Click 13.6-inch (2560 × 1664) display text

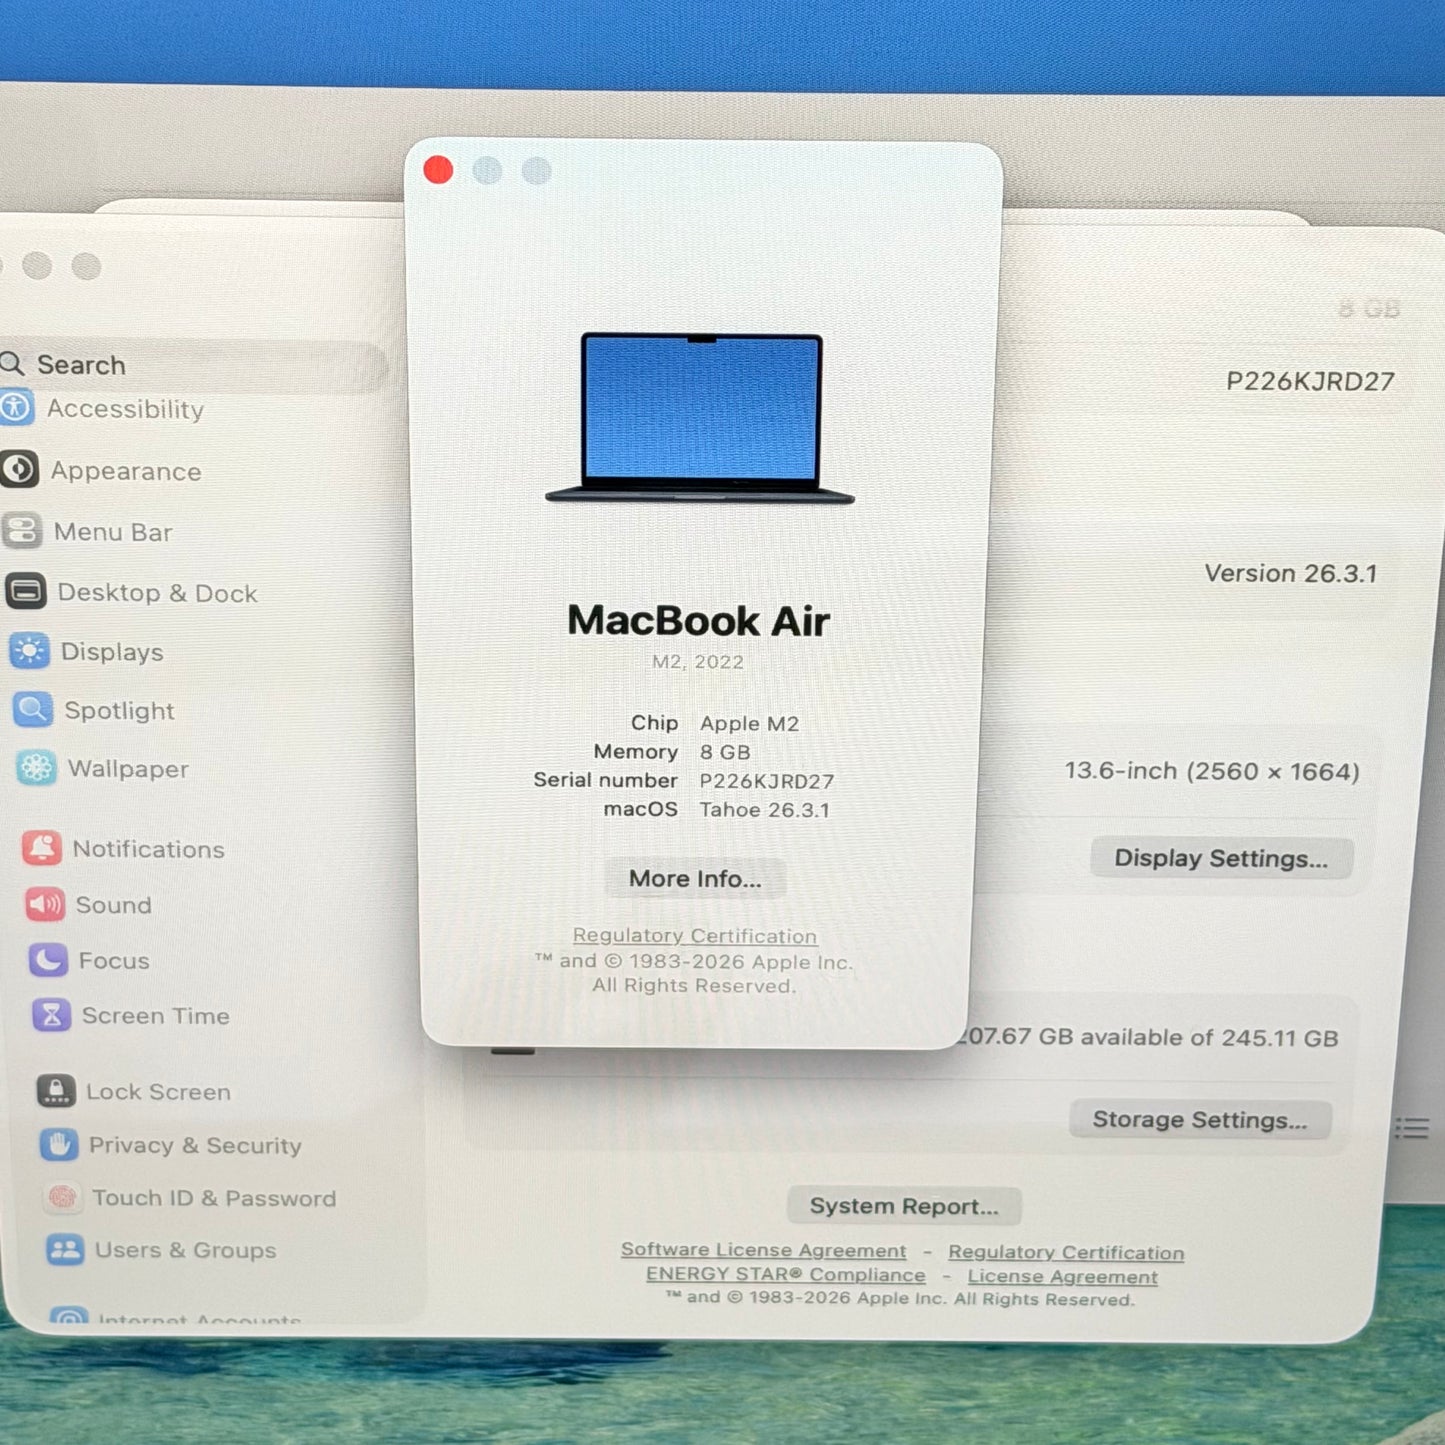pos(1212,771)
